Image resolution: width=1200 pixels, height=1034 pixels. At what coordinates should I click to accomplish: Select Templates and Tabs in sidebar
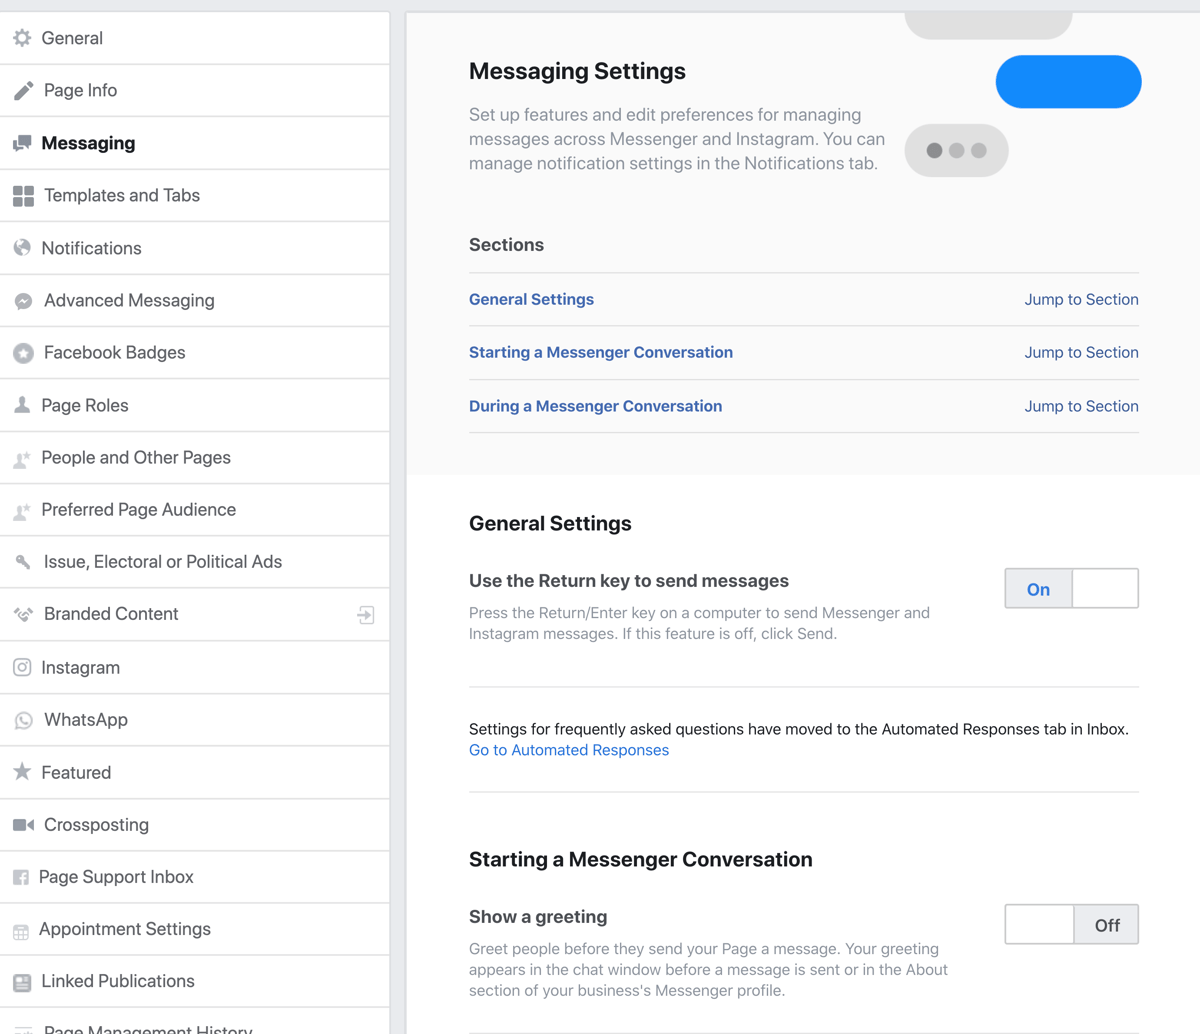[195, 195]
